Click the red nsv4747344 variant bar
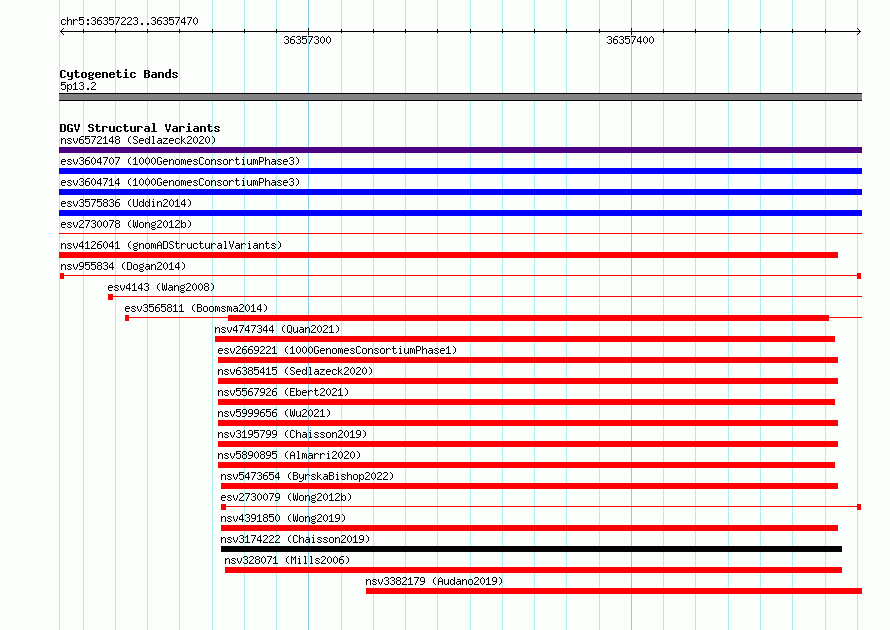Viewport: 890px width, 630px height. (525, 339)
